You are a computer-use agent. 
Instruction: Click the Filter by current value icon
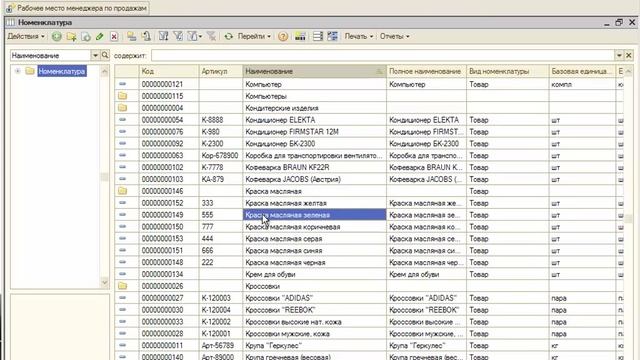(x=178, y=37)
